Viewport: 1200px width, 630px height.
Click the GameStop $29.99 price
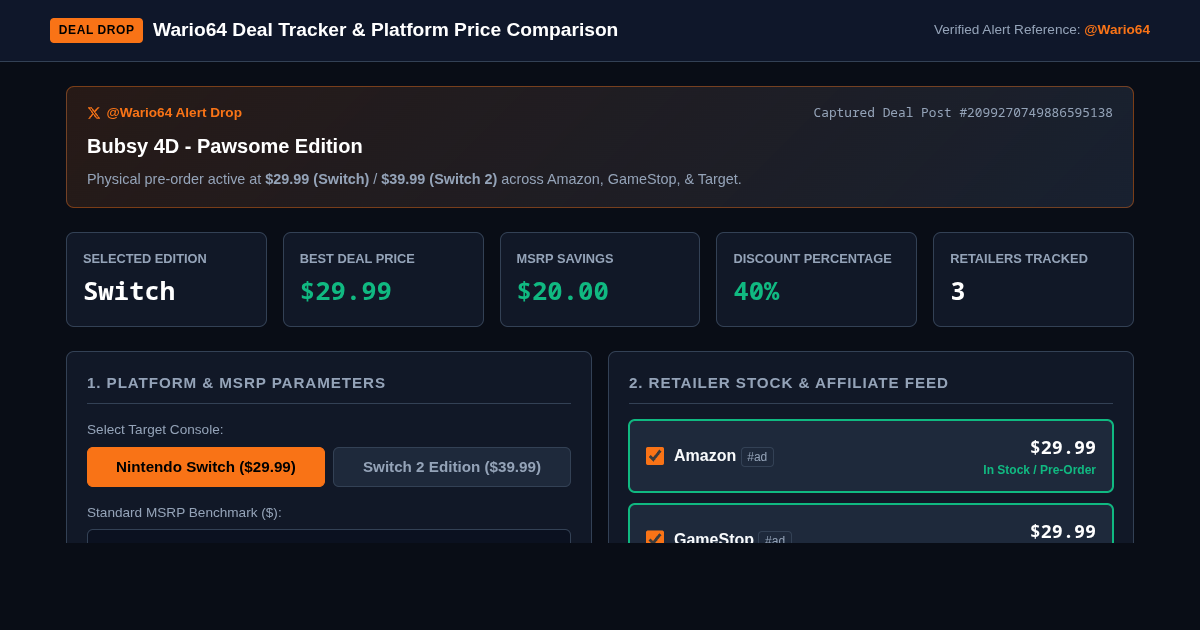[1063, 531]
